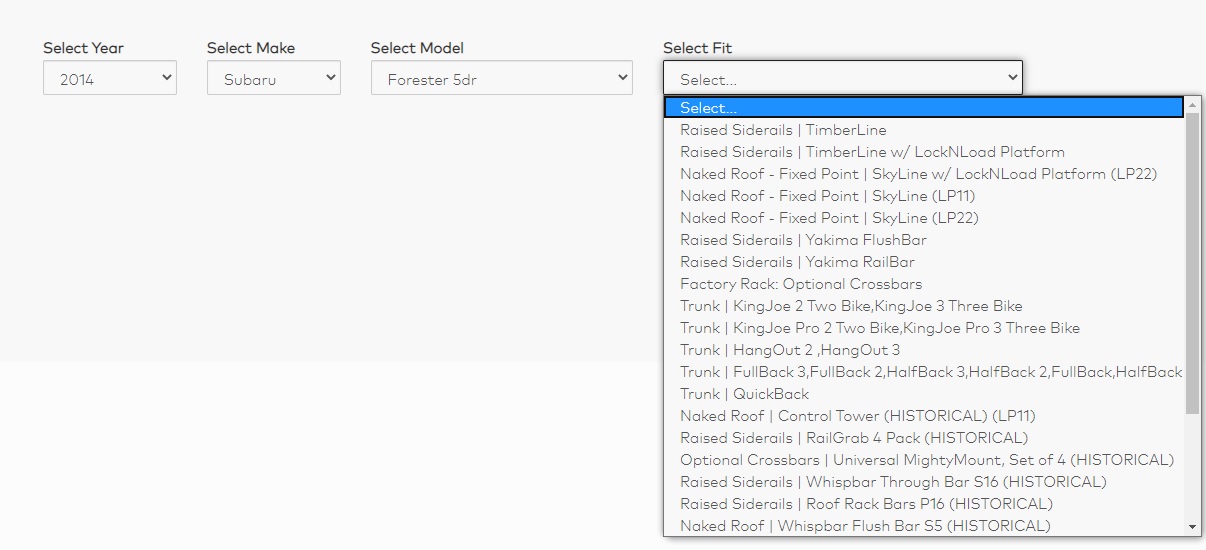The height and width of the screenshot is (550, 1206).
Task: Choose Naked Roof SkyLine (LP22) option
Action: point(924,218)
